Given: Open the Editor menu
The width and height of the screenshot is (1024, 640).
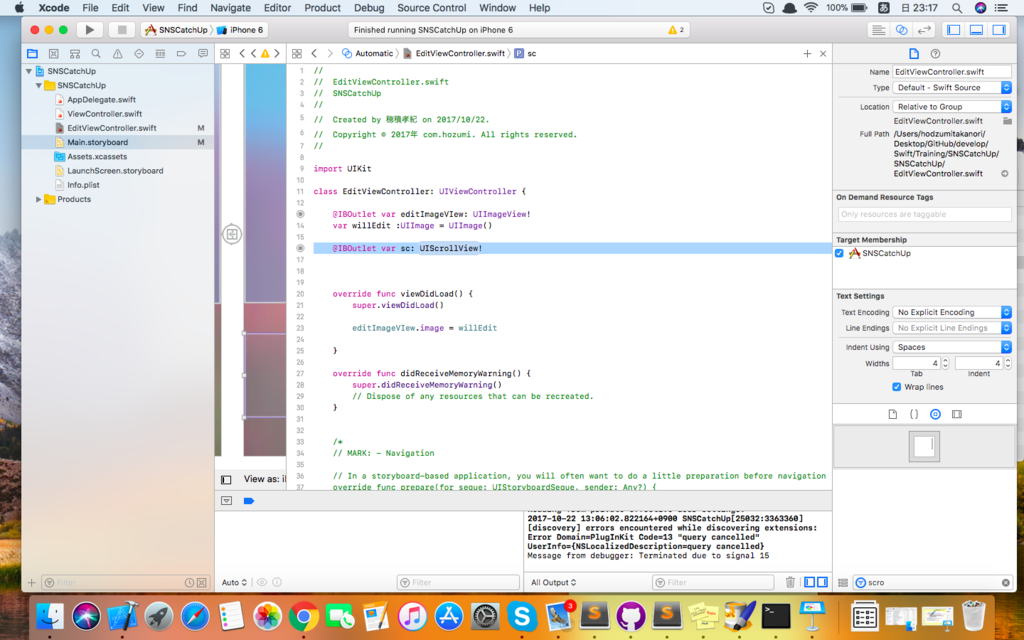Looking at the screenshot, I should point(277,8).
